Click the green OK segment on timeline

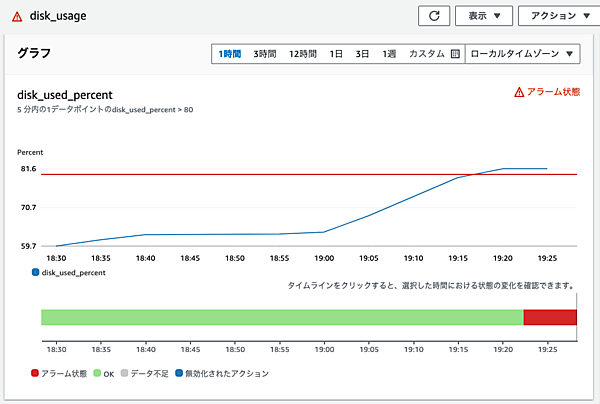click(x=280, y=317)
